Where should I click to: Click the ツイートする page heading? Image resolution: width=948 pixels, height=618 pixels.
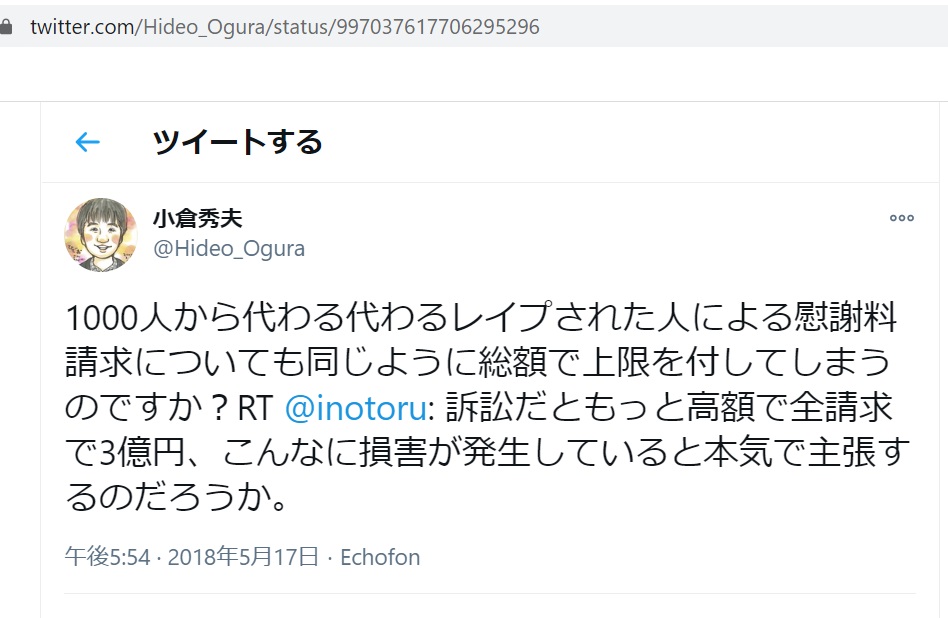point(237,143)
